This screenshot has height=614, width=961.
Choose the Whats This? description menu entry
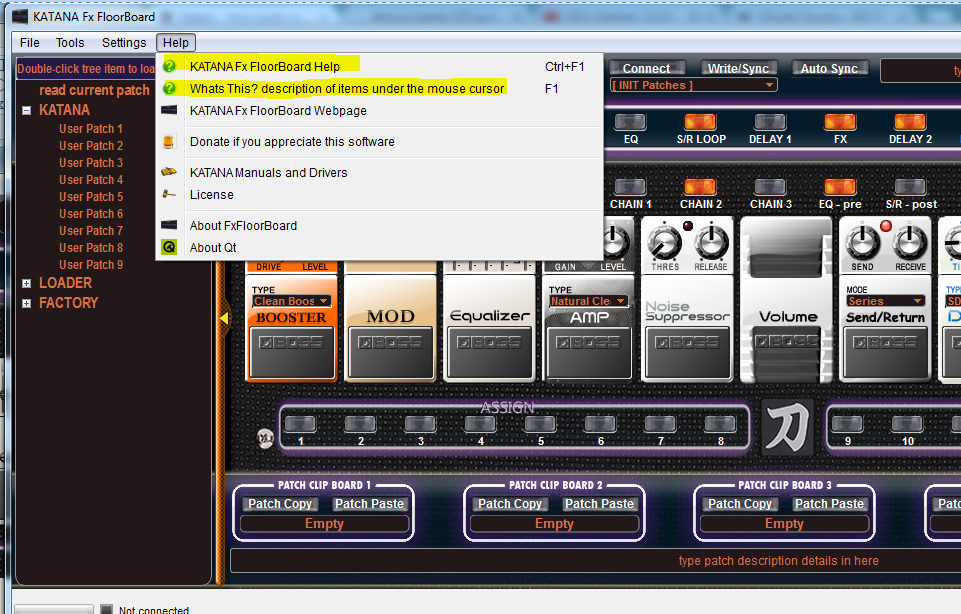(379, 88)
